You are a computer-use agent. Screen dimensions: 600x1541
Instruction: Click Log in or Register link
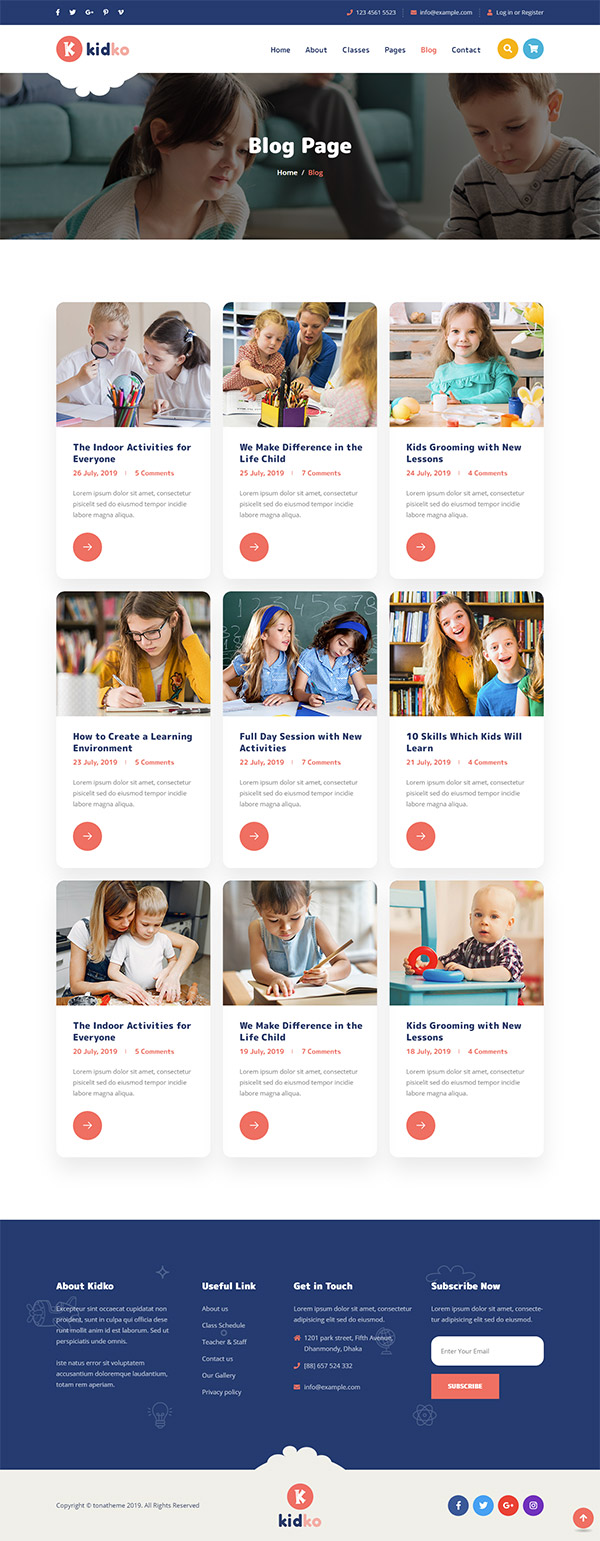click(x=520, y=13)
